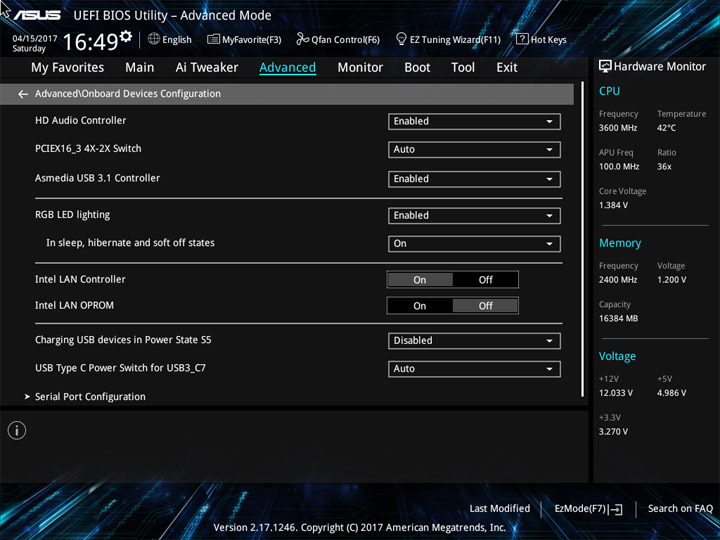Open the sleep, hibernate and soft off states dropdown
The width and height of the screenshot is (720, 540).
[474, 244]
